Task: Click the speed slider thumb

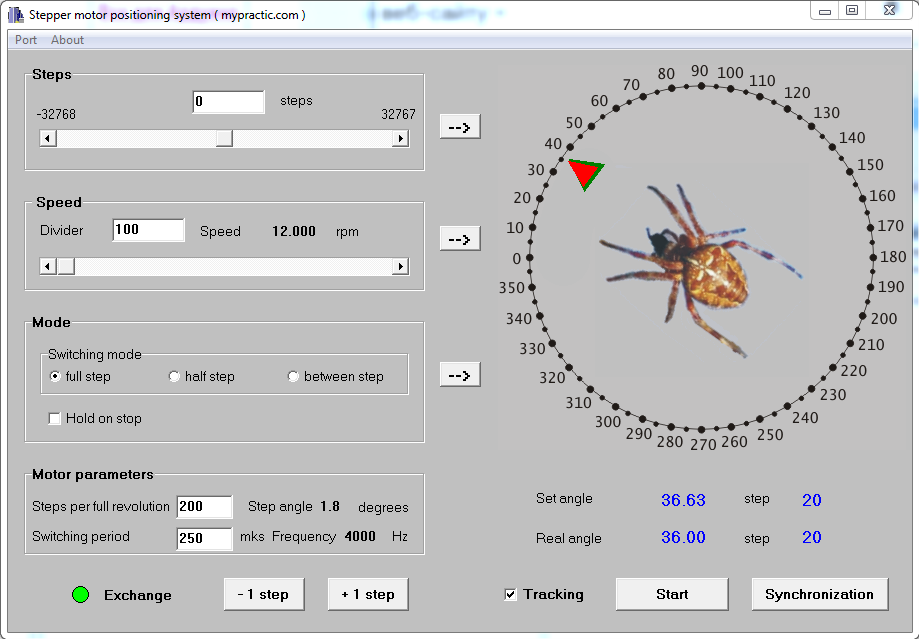Action: pyautogui.click(x=66, y=266)
